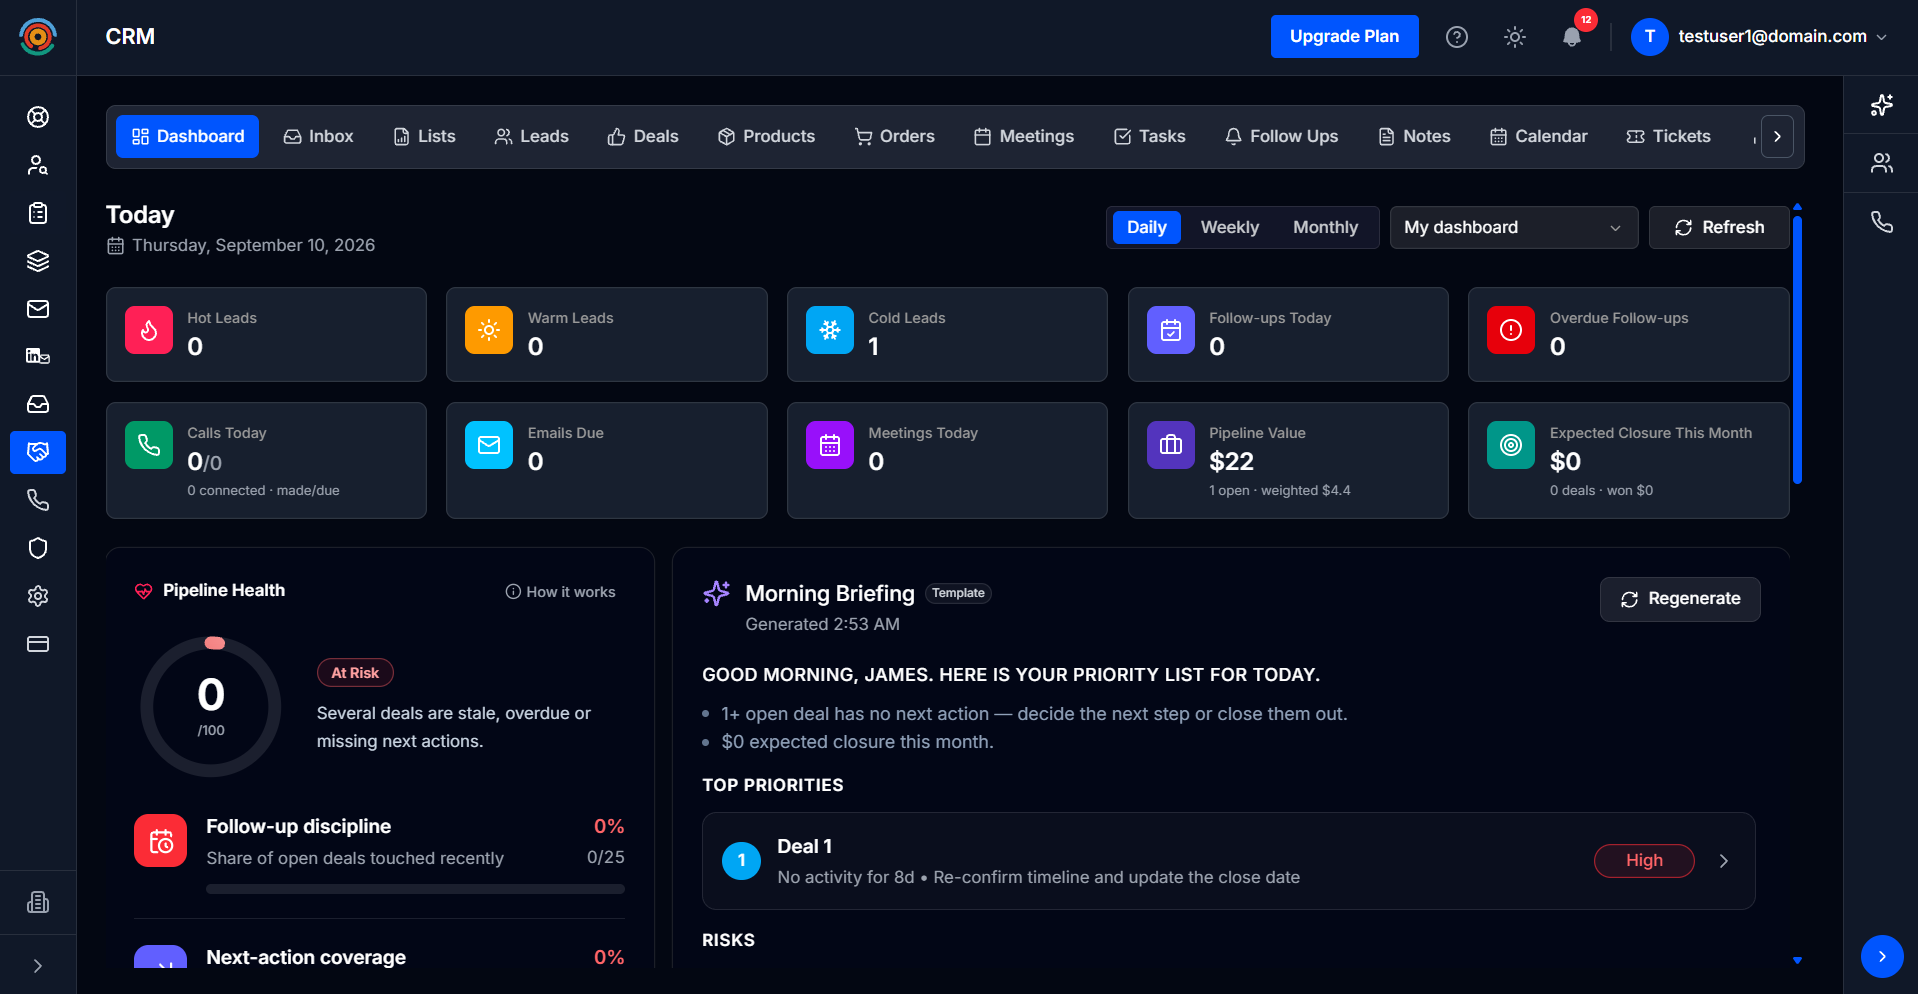
Task: Open the Tickets tab
Action: 1668,136
